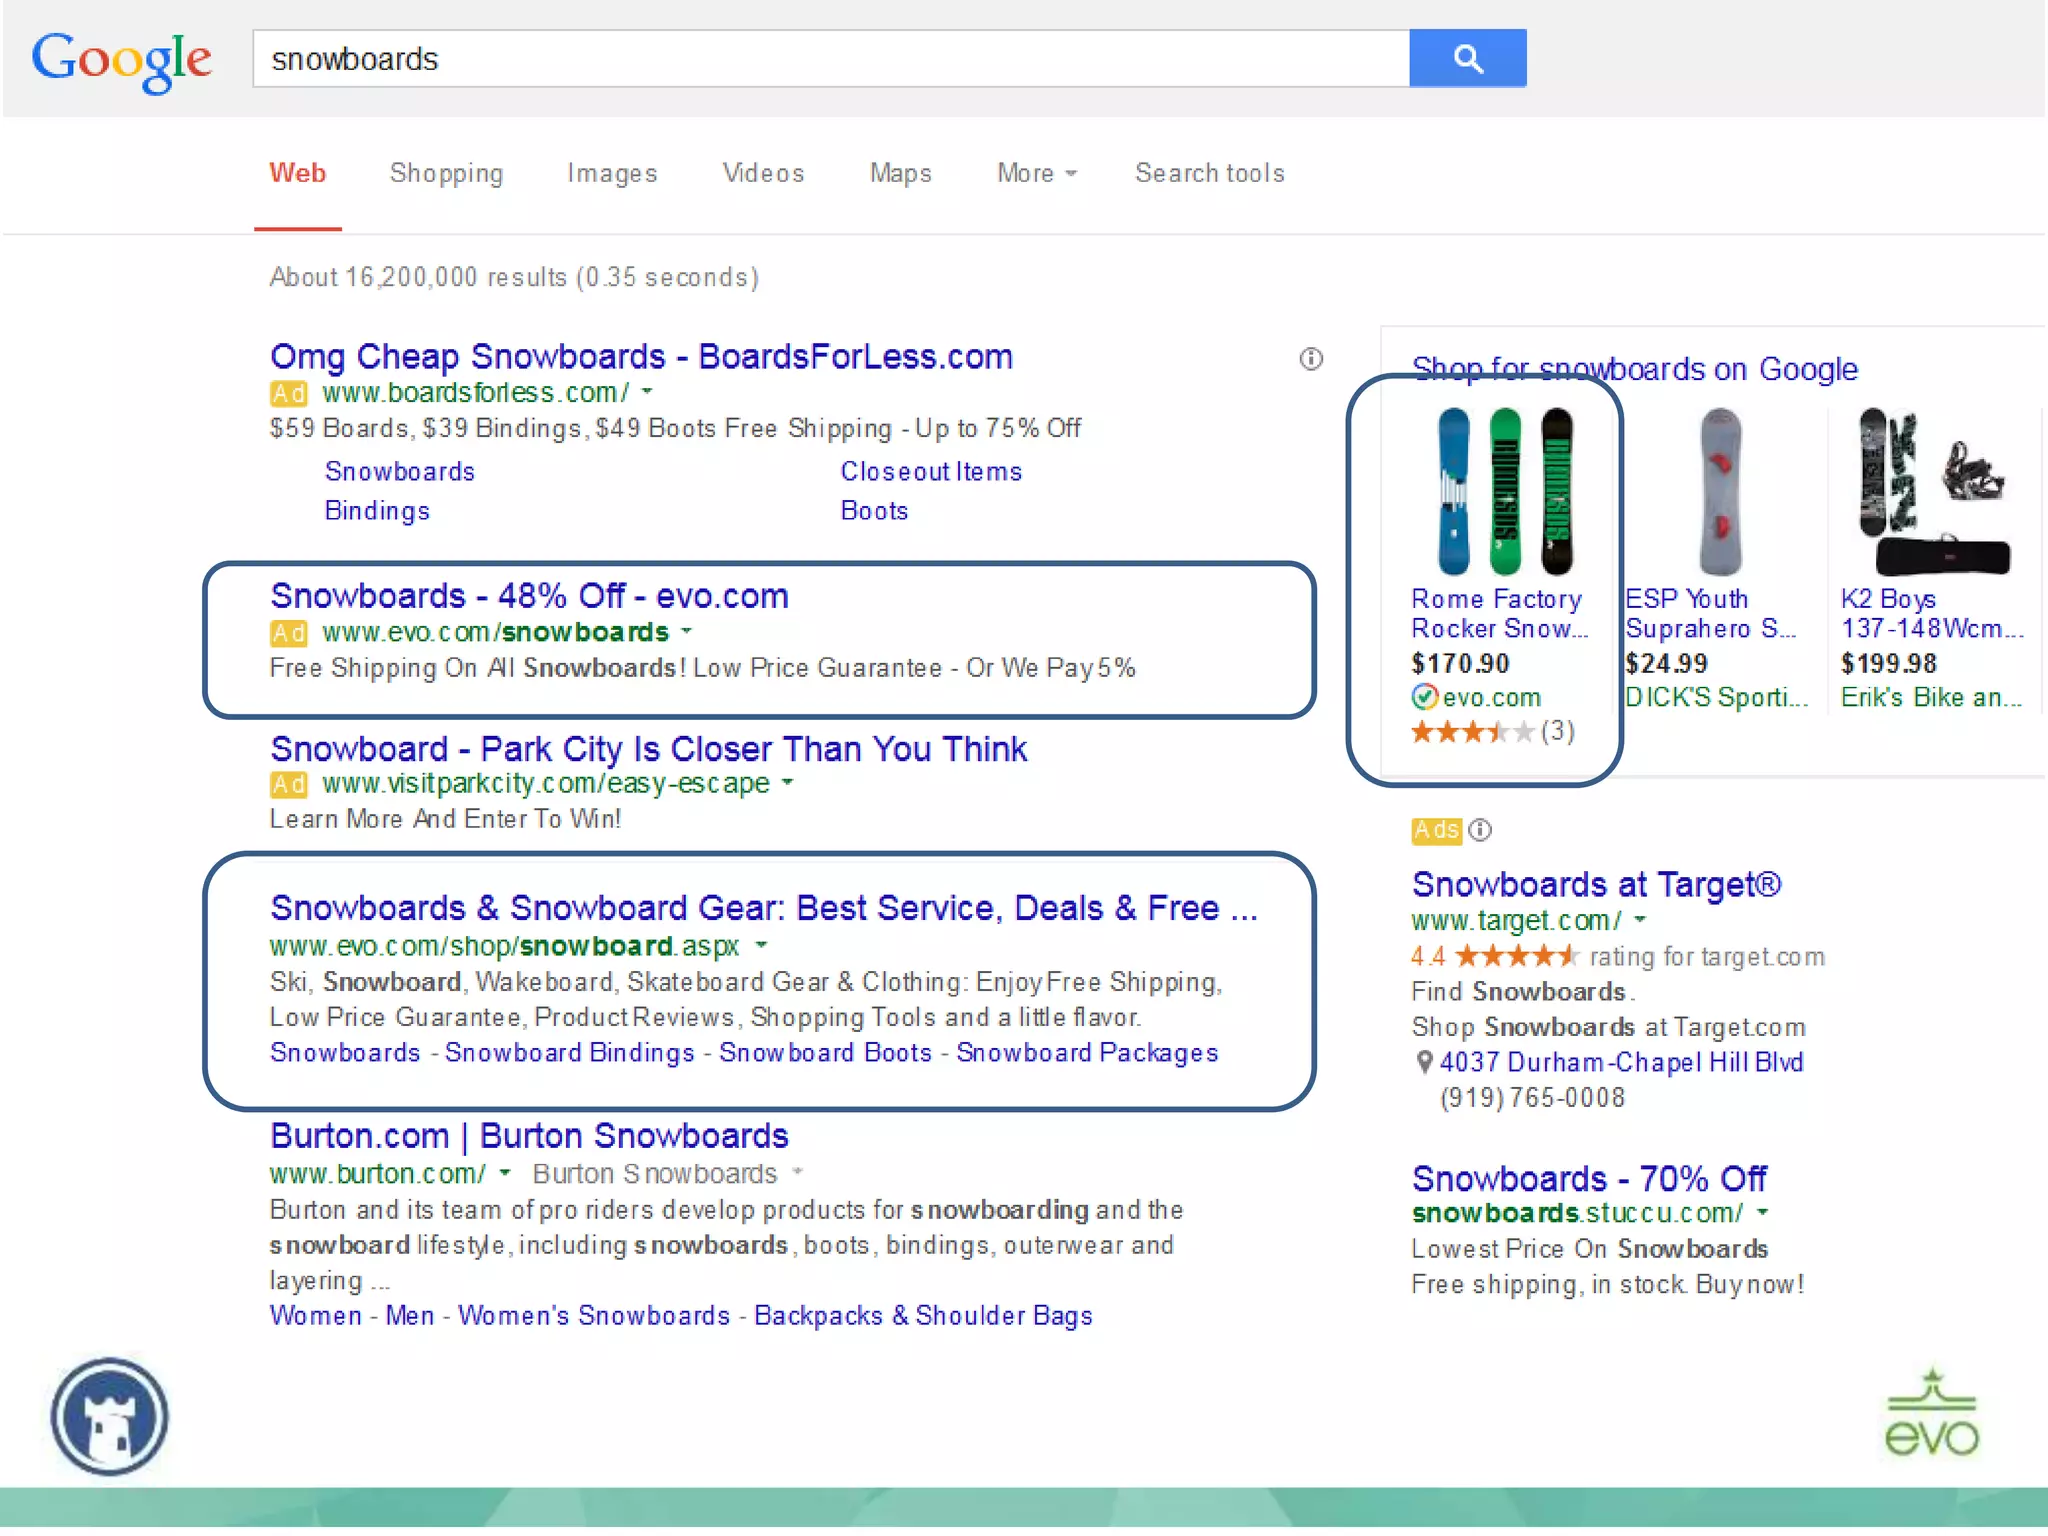Click the Google logo
2048x1536 pixels.
(x=121, y=59)
